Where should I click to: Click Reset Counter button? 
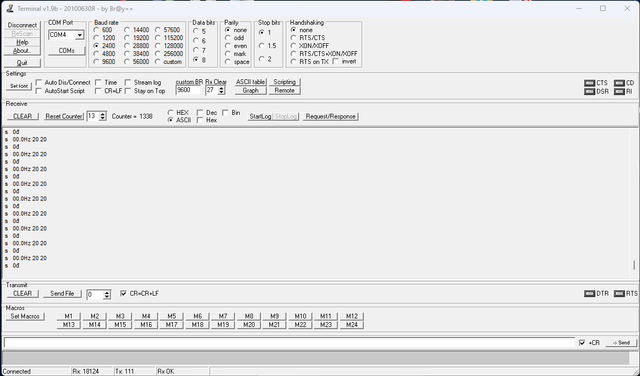click(x=64, y=116)
